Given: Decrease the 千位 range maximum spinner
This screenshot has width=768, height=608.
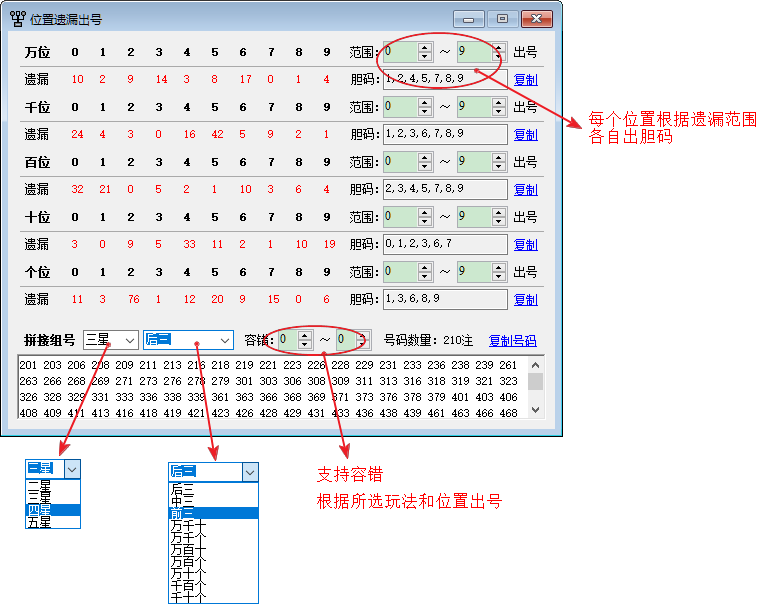Looking at the screenshot, I should (498, 111).
